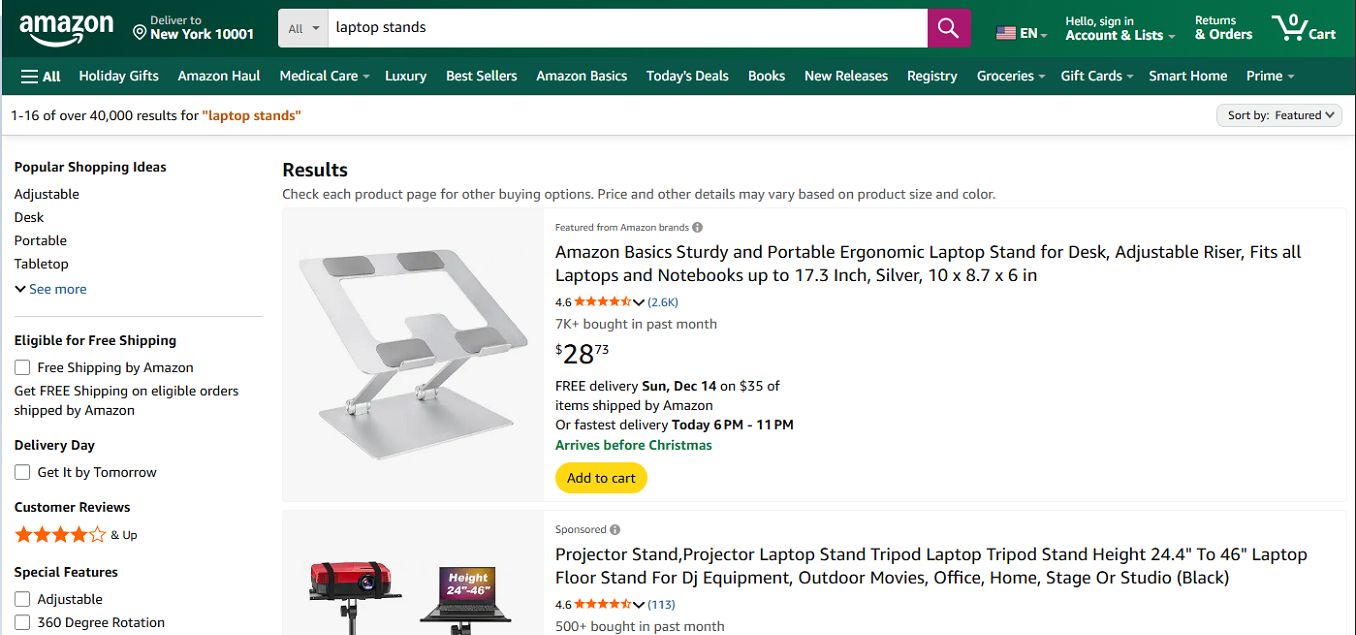The image size is (1356, 635).
Task: Open the shopping Cart
Action: pos(1303,28)
